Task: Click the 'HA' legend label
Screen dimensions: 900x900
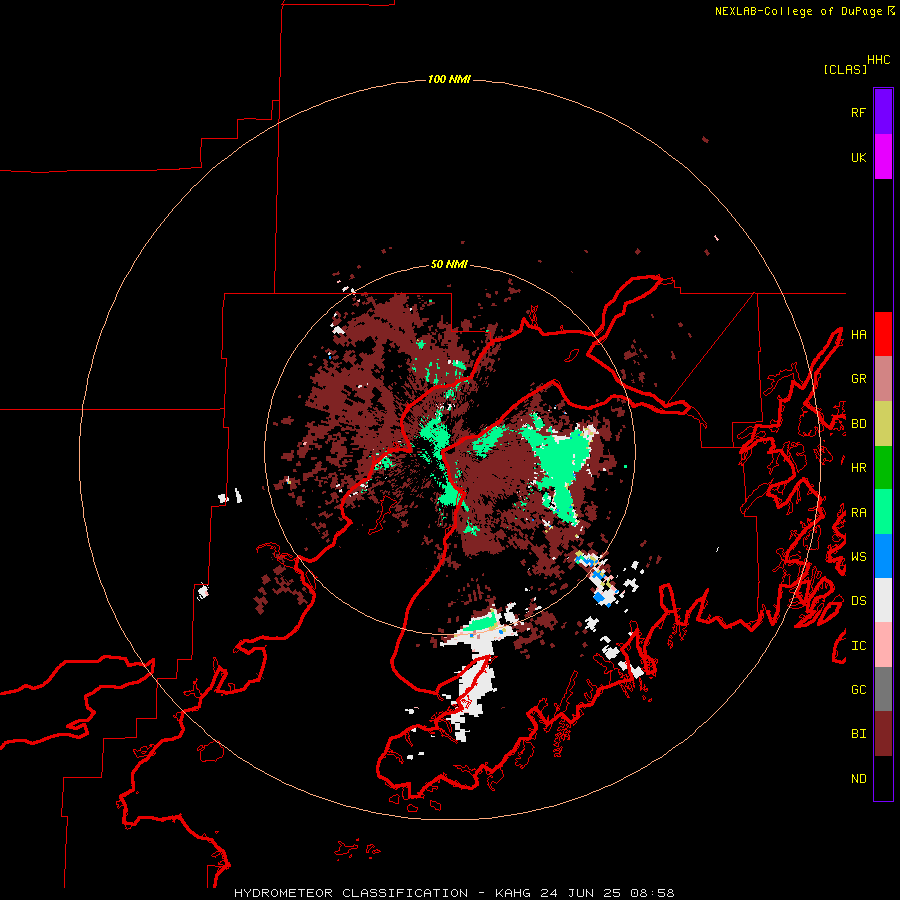Action: [x=858, y=335]
